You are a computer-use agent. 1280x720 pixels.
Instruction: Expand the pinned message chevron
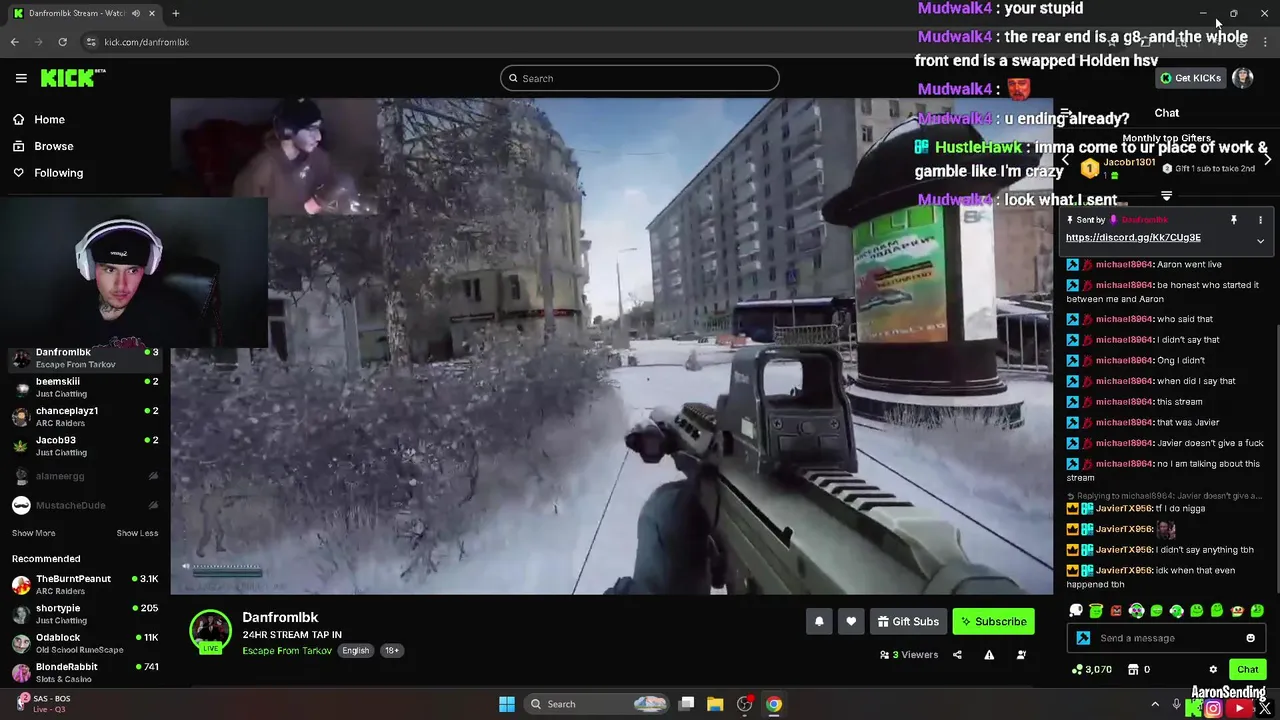coord(1260,241)
